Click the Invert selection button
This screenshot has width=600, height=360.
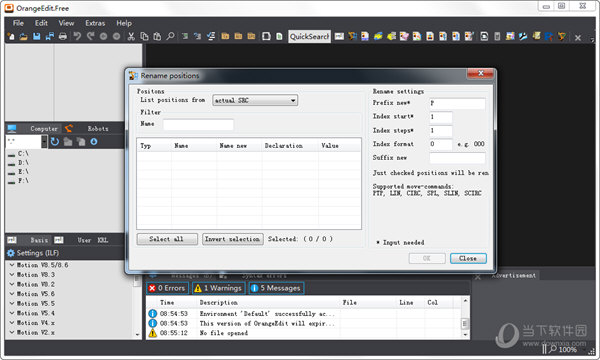pyautogui.click(x=233, y=239)
